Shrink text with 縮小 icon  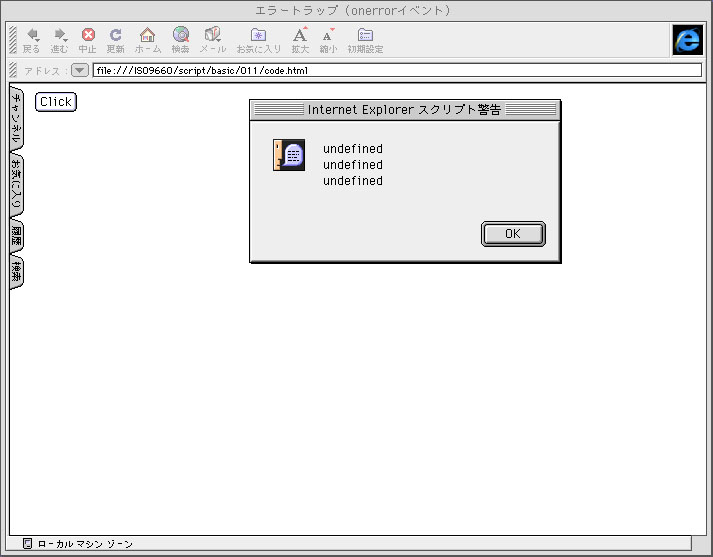click(328, 40)
